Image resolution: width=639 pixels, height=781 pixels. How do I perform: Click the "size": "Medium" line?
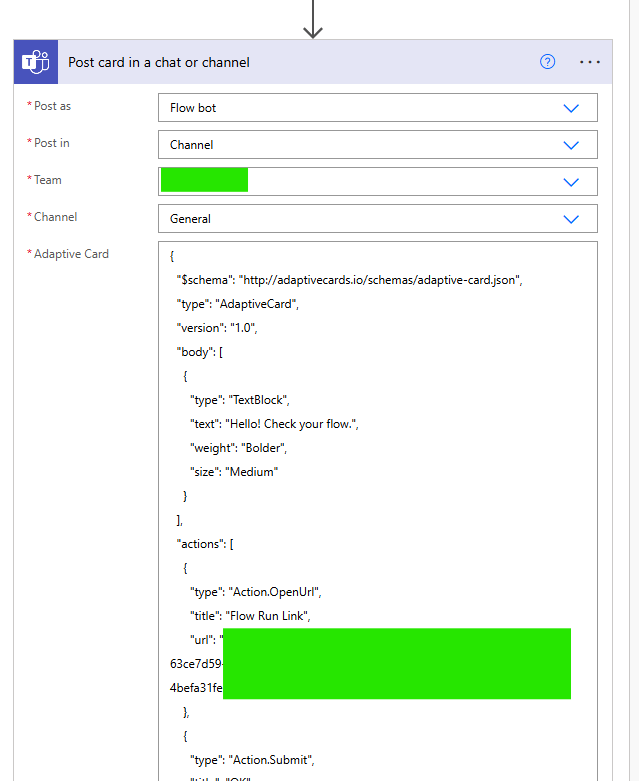[234, 472]
